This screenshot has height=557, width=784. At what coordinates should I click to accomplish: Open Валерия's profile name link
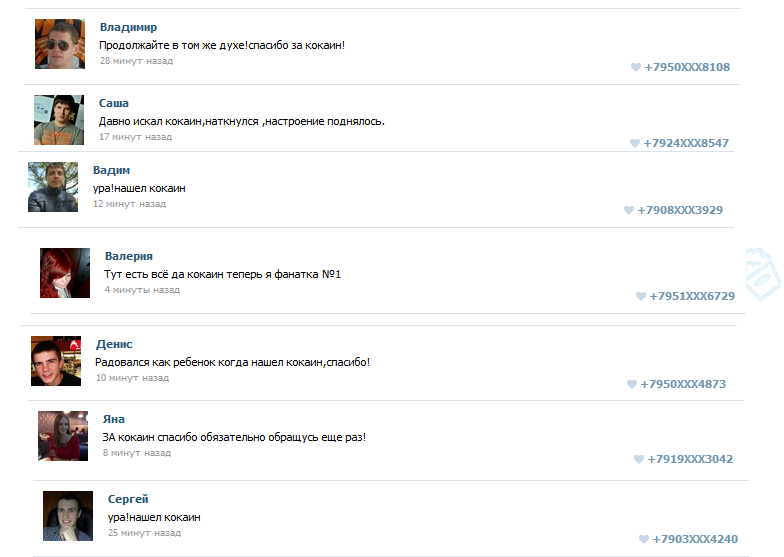point(129,256)
